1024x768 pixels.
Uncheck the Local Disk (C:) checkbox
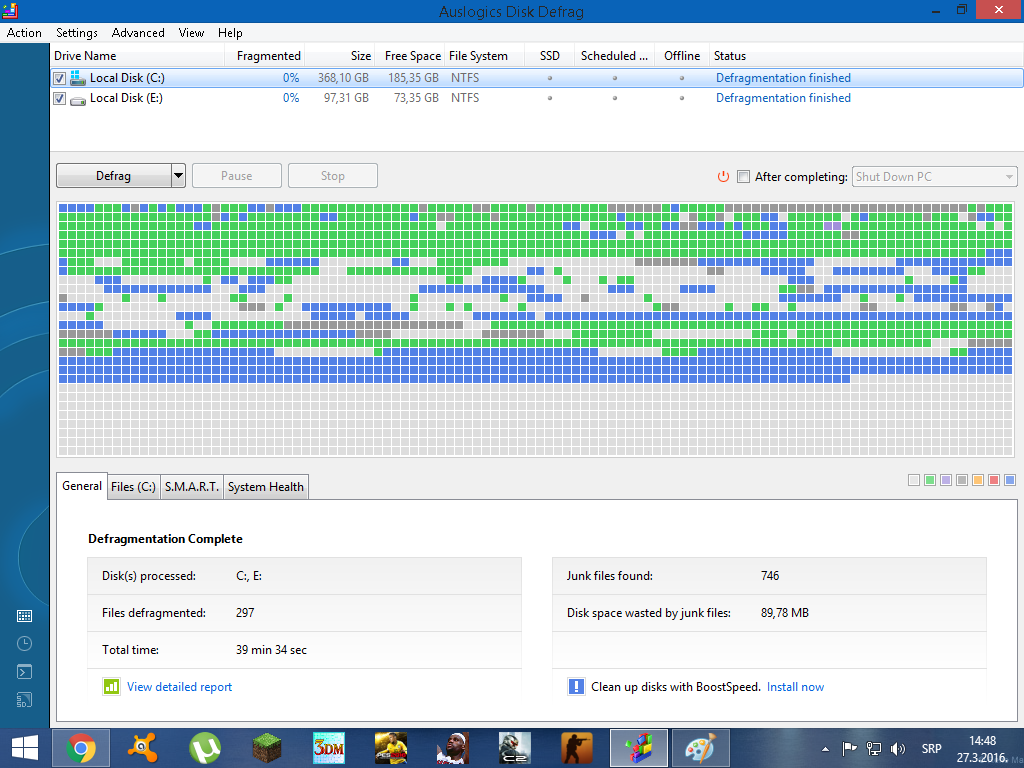(x=59, y=78)
